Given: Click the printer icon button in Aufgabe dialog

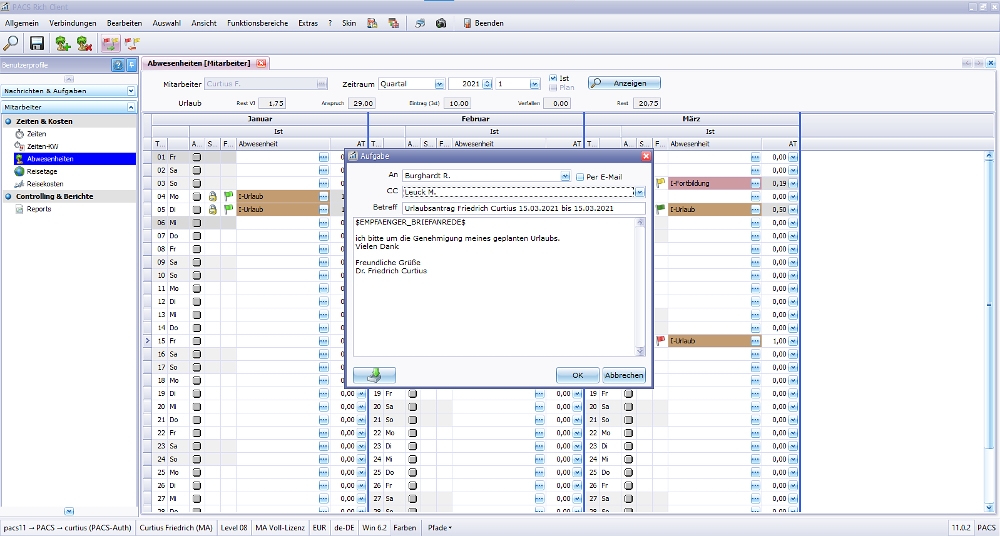Looking at the screenshot, I should coord(374,375).
